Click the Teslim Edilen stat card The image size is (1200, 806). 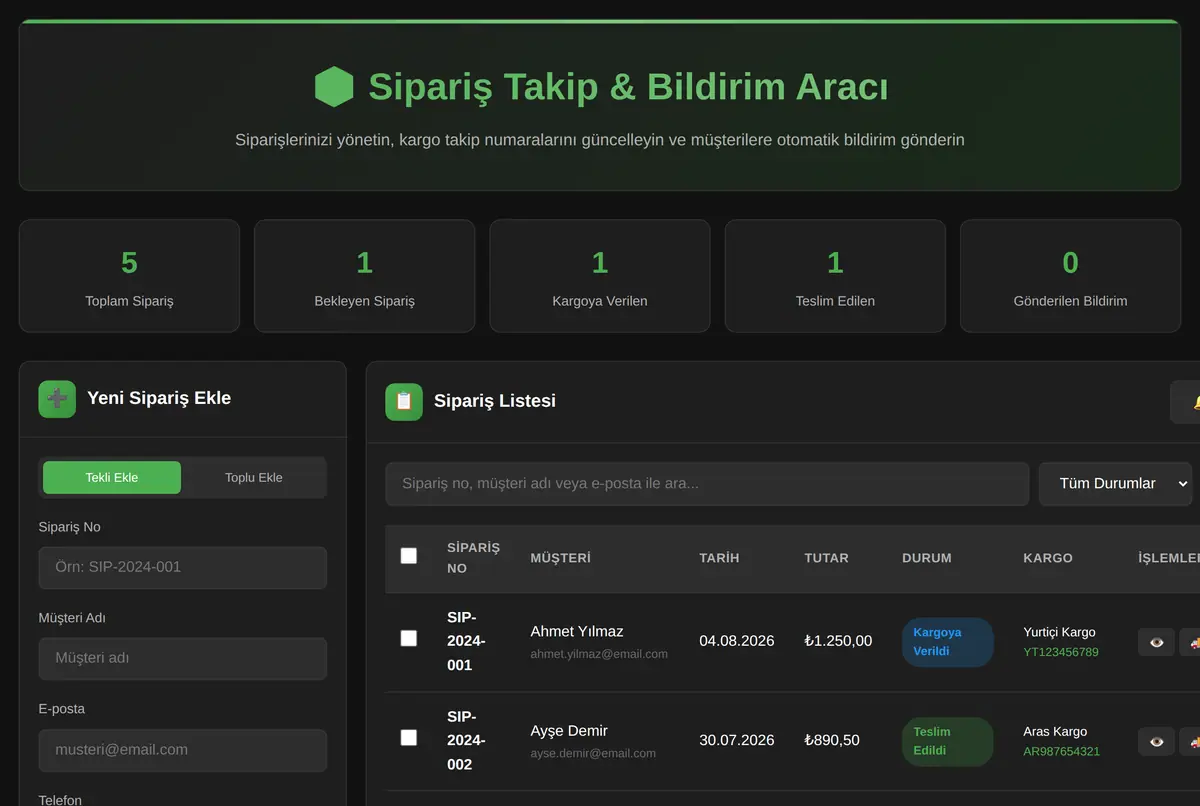[835, 276]
